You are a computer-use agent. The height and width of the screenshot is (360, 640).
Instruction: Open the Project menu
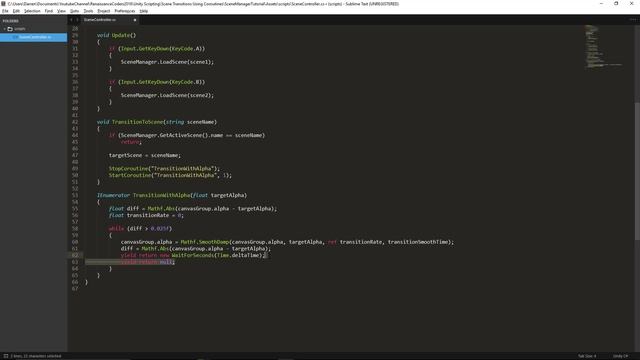point(104,11)
